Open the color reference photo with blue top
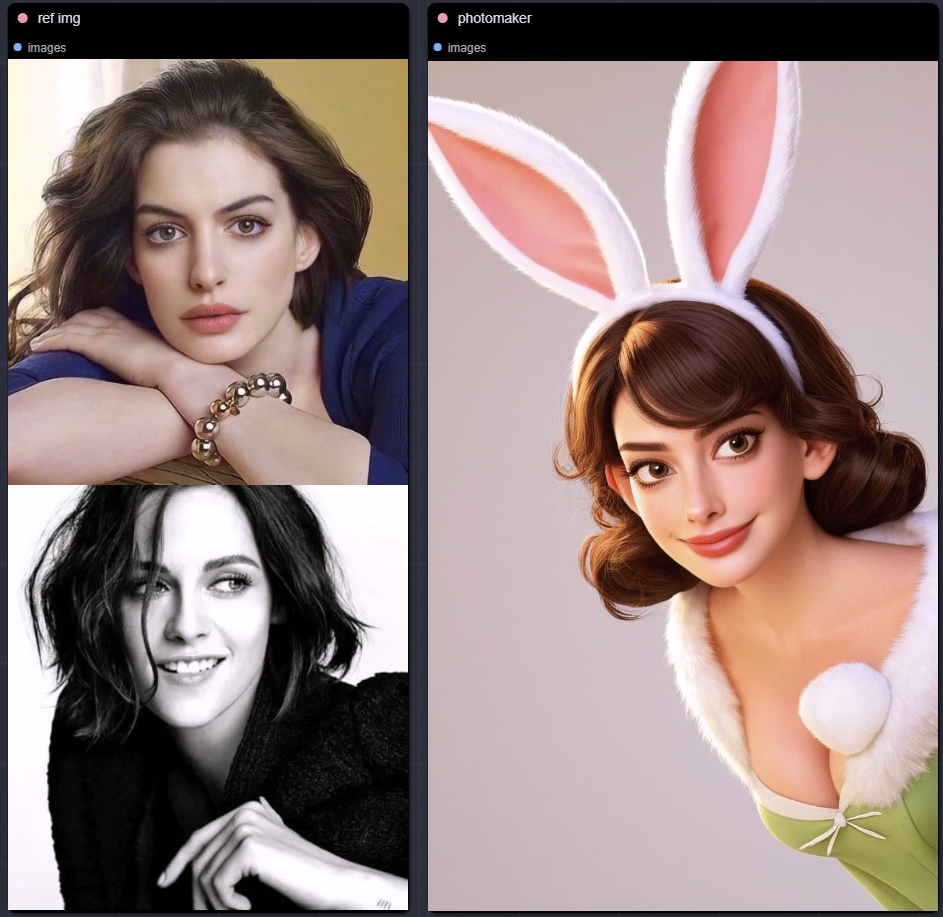943x917 pixels. coord(208,272)
